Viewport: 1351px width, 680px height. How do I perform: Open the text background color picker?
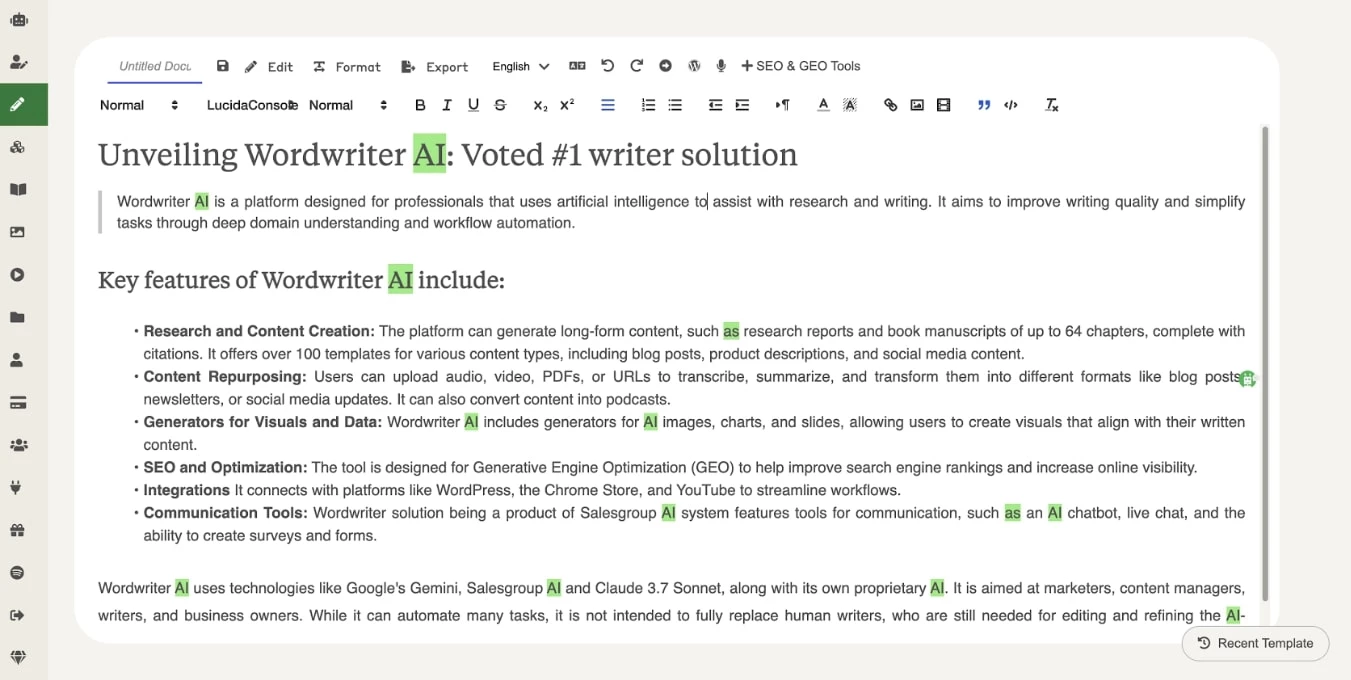pyautogui.click(x=850, y=105)
